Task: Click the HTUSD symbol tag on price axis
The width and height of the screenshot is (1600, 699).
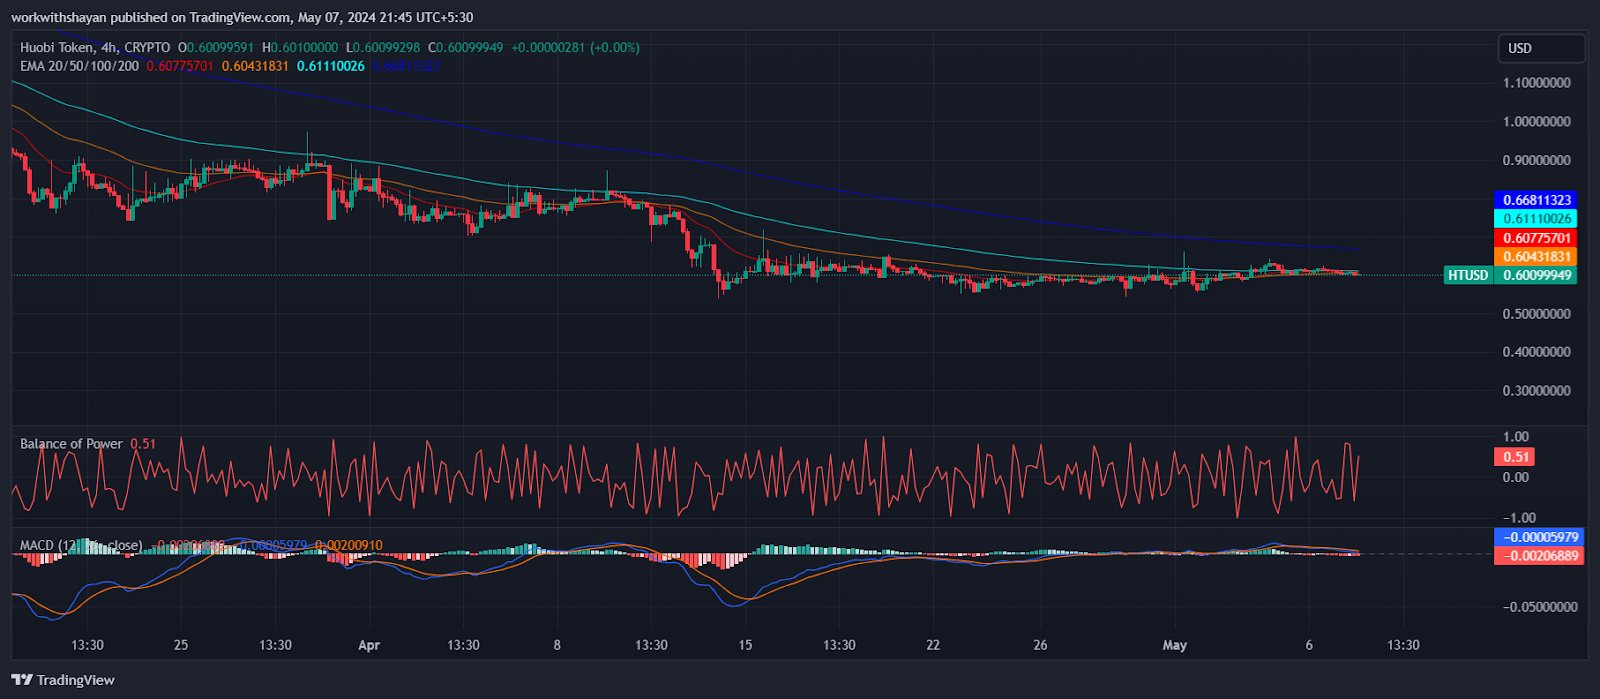Action: point(1468,275)
